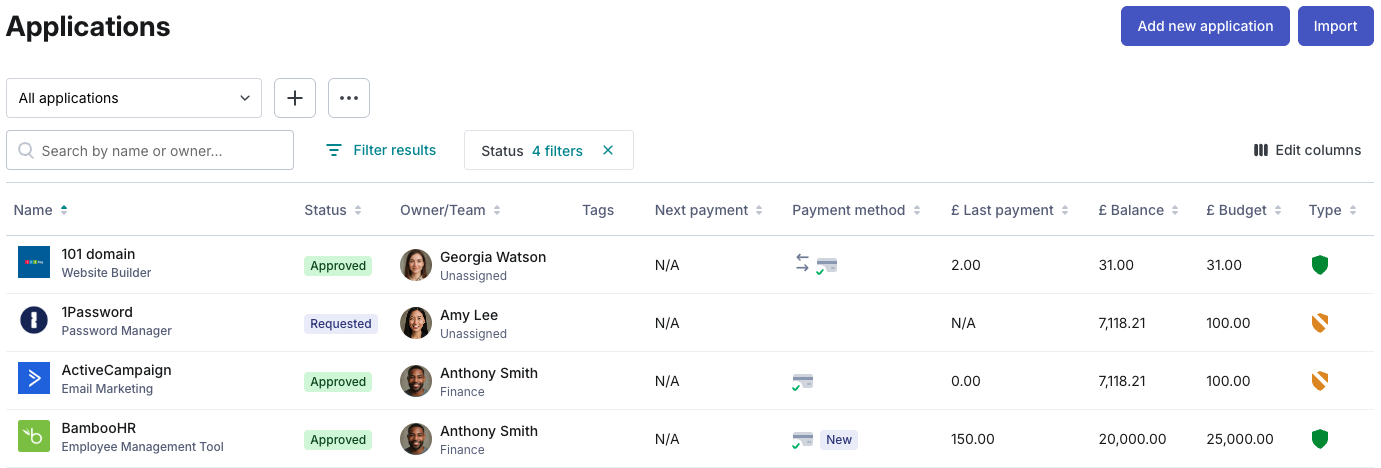Click the Email Marketing subtitle

pyautogui.click(x=108, y=389)
